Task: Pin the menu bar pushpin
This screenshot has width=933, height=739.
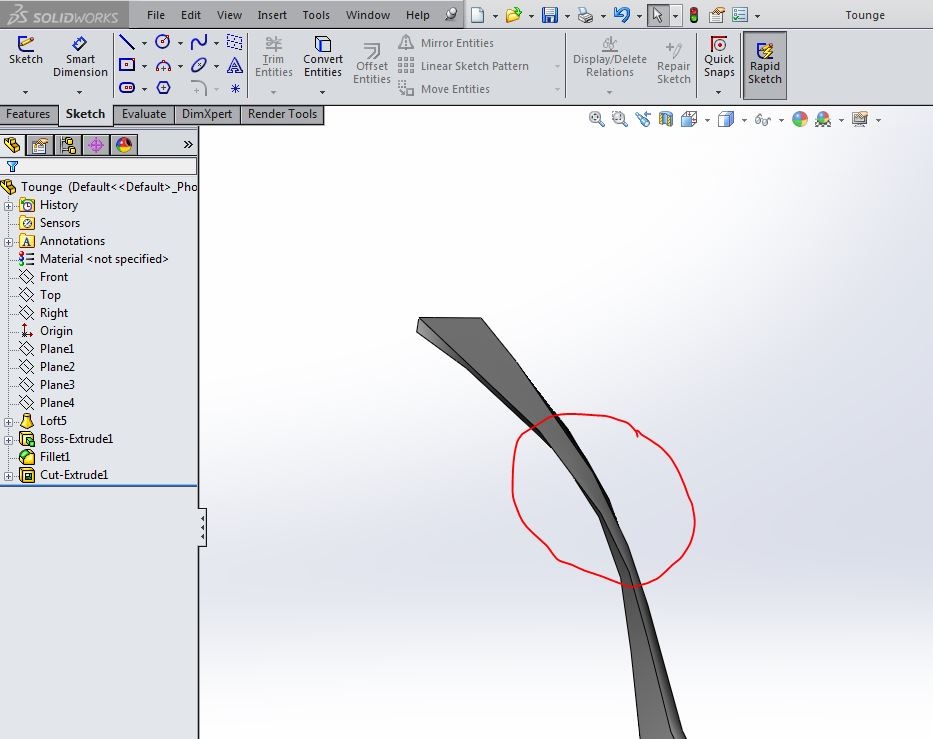Action: (x=451, y=14)
